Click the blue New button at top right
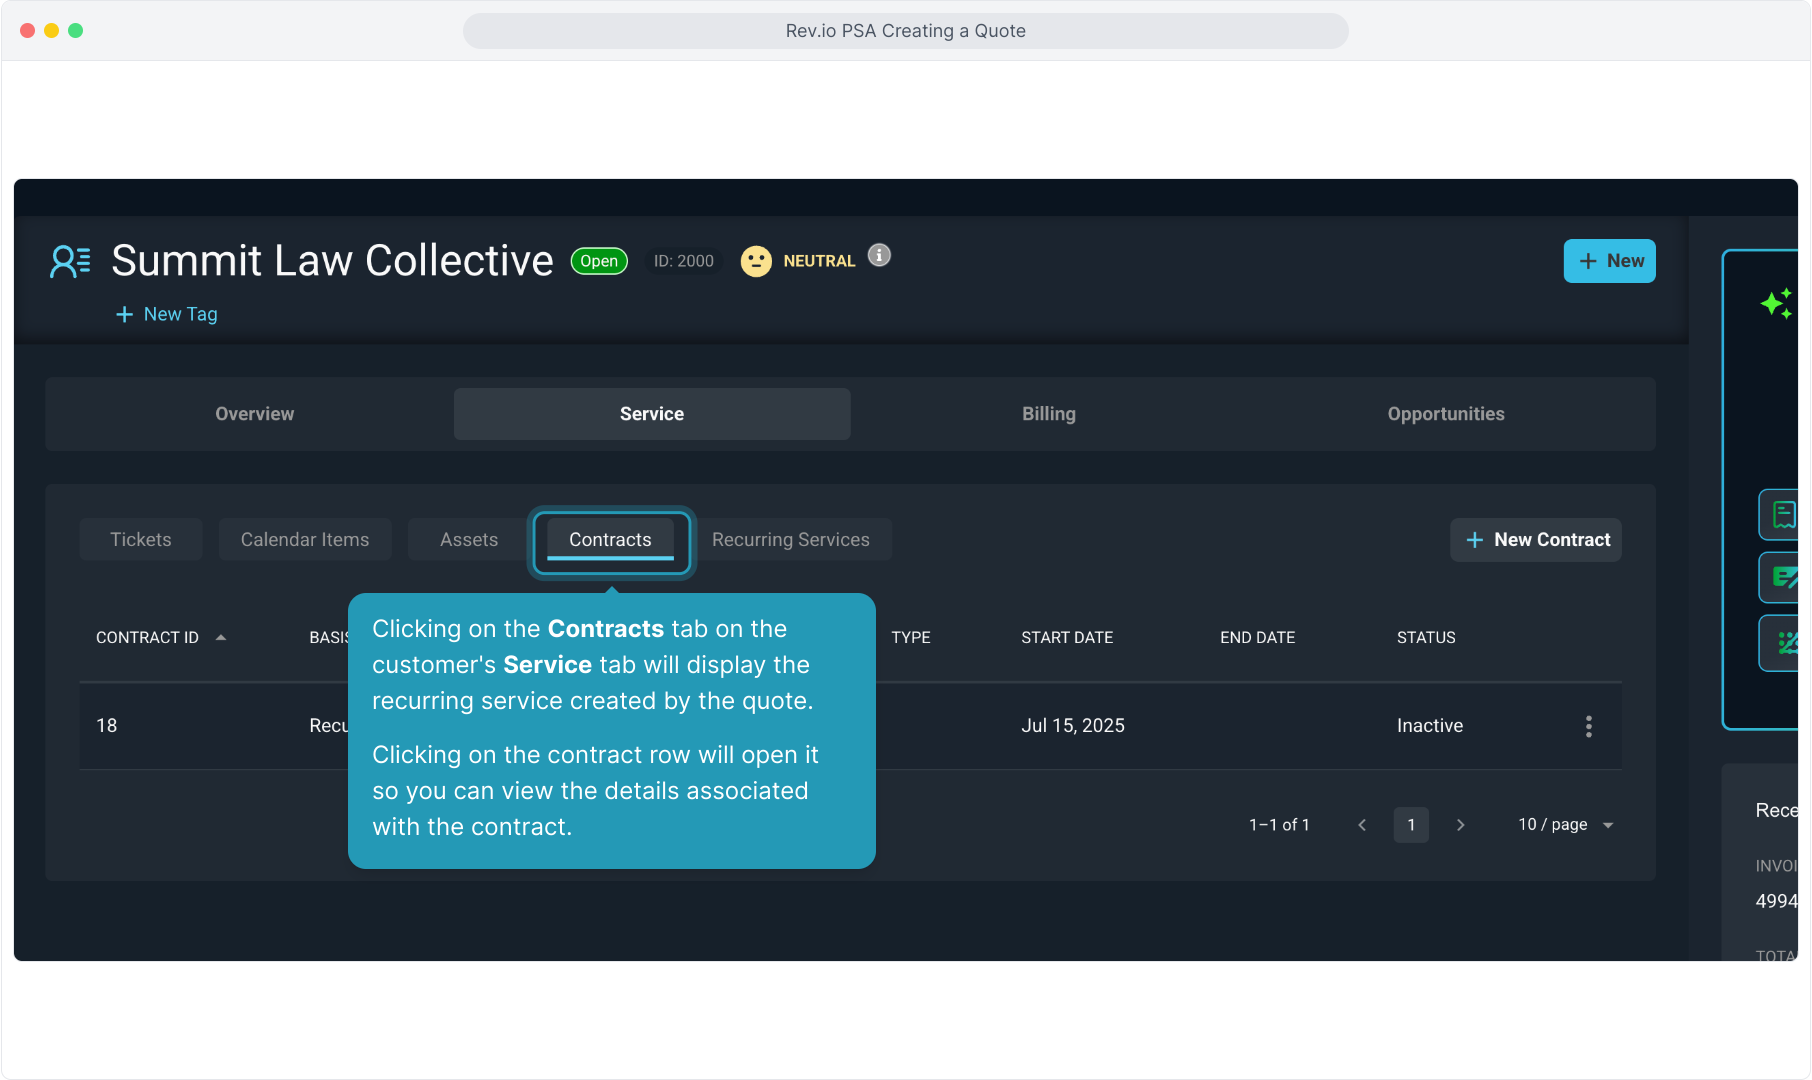 click(1609, 261)
